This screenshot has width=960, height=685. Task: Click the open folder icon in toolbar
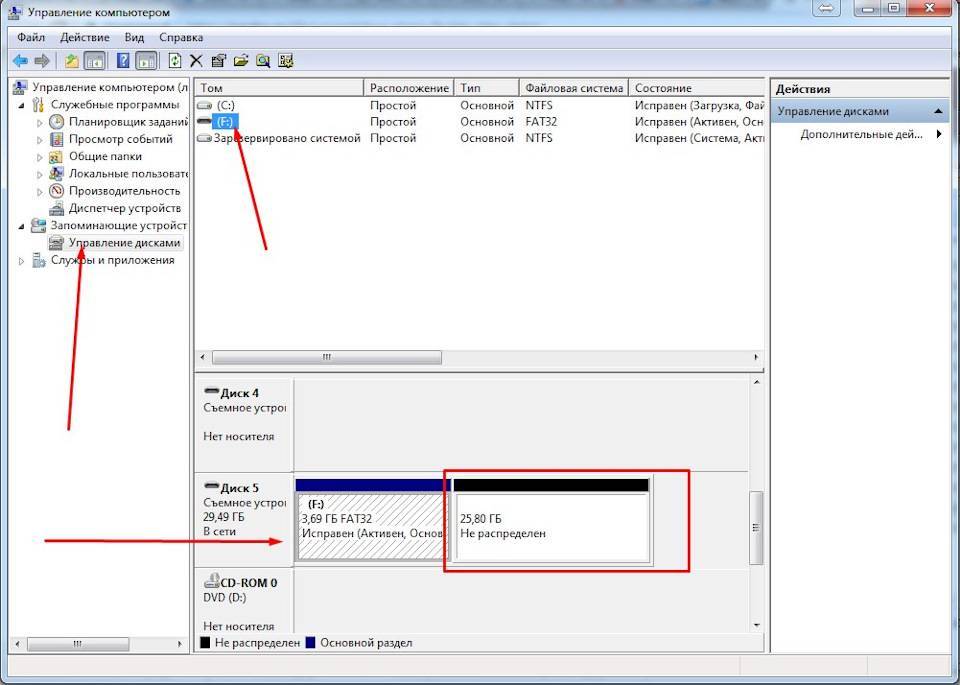click(x=240, y=61)
